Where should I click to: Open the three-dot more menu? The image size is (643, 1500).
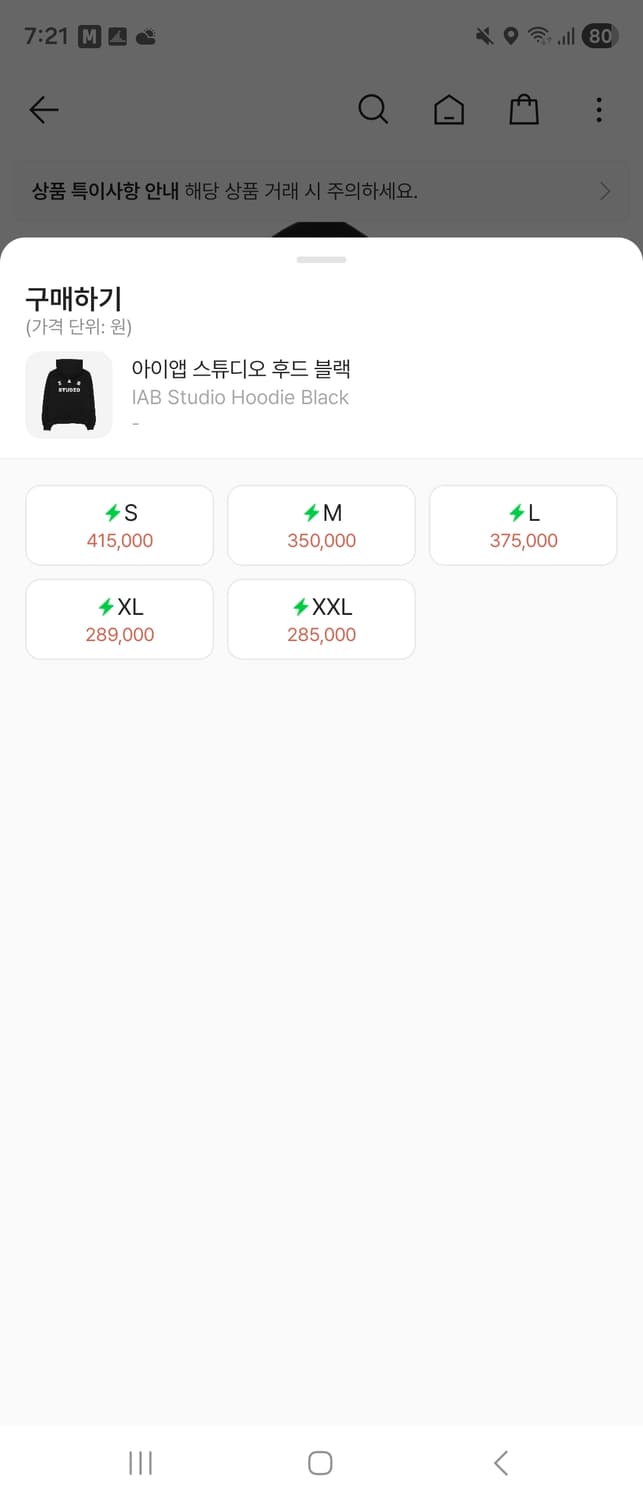598,110
